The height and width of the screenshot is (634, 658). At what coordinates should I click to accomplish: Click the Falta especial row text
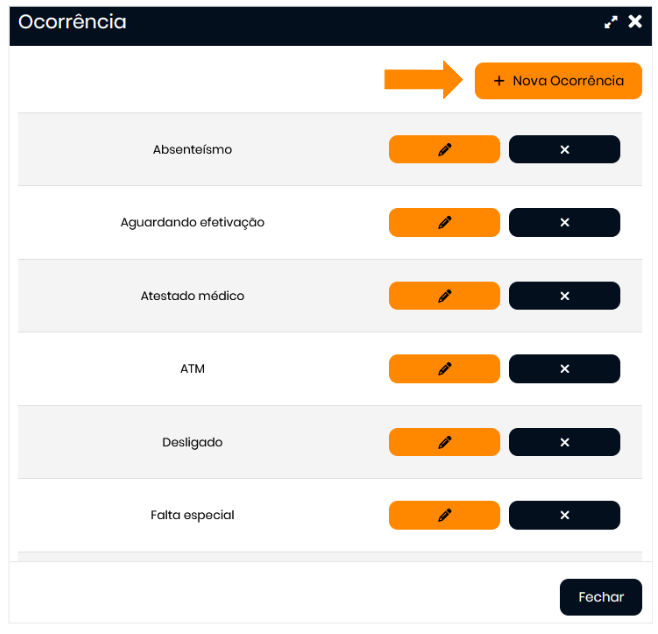192,515
